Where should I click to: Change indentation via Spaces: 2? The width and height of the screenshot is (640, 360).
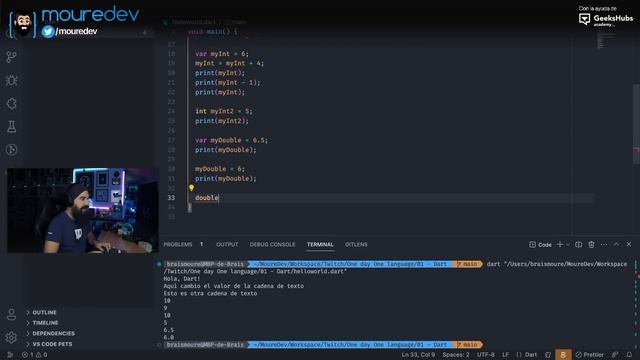click(x=456, y=355)
